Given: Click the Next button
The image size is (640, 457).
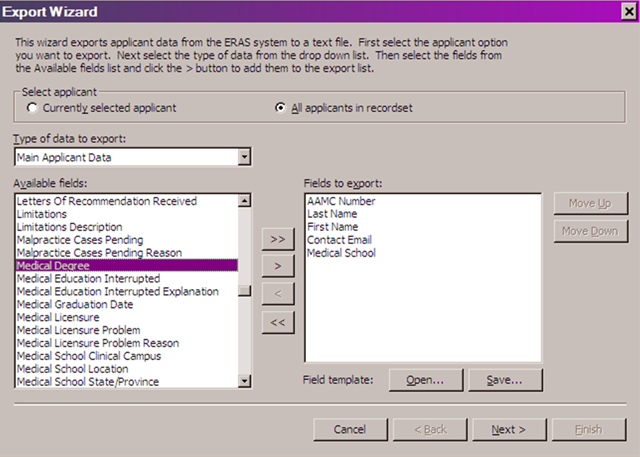Looking at the screenshot, I should click(x=508, y=429).
